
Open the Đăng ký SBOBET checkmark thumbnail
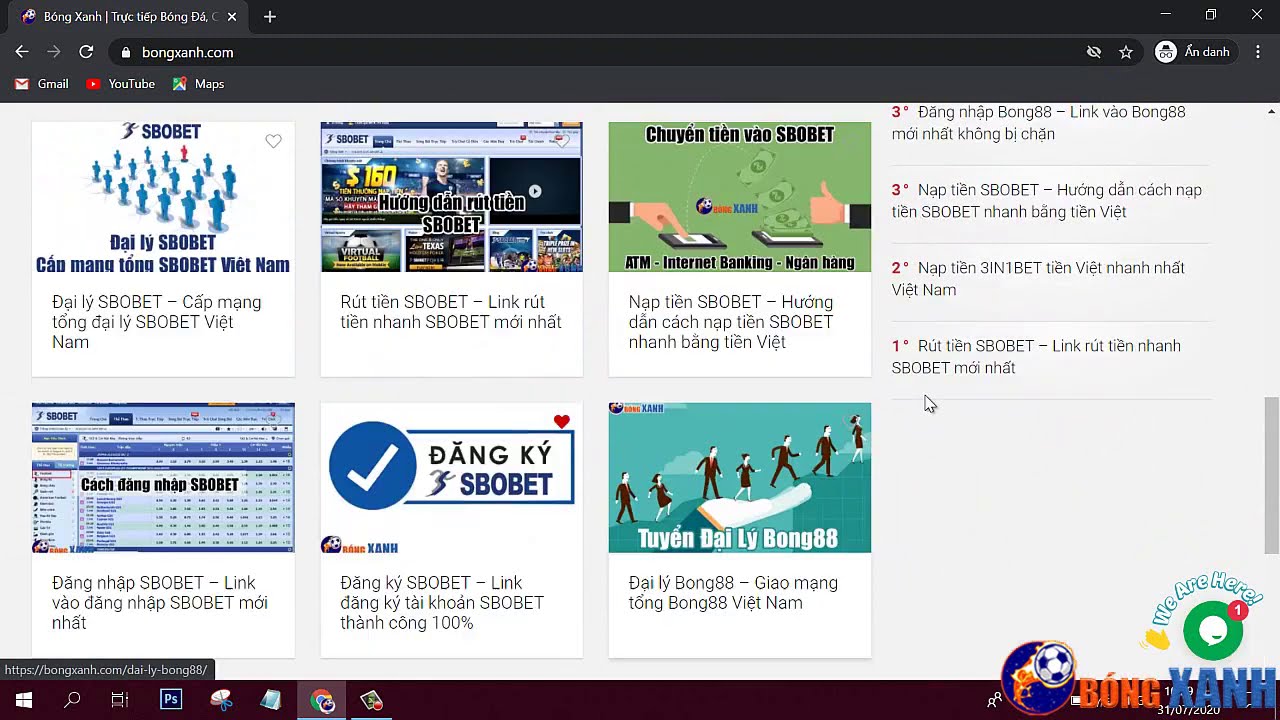tap(451, 478)
